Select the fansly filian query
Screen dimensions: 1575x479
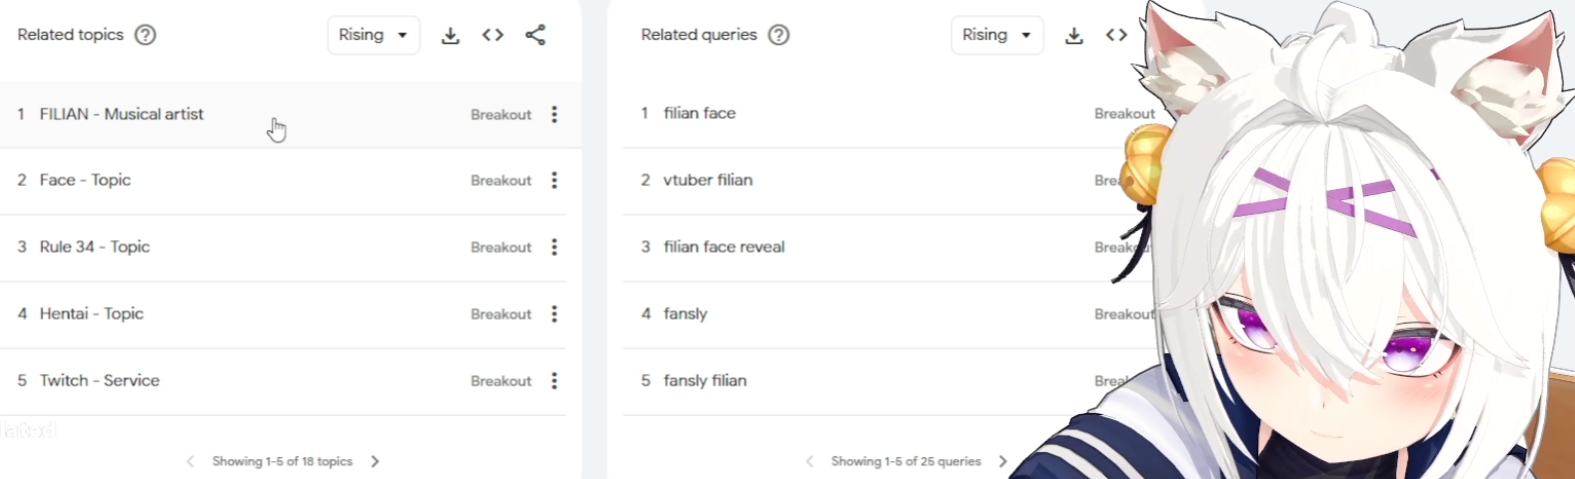(x=705, y=381)
